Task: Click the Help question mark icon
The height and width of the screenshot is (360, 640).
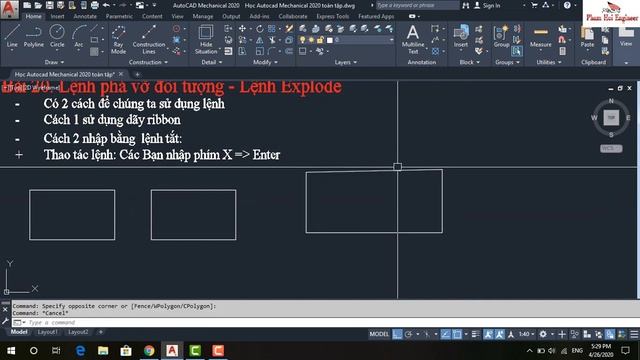Action: (567, 5)
